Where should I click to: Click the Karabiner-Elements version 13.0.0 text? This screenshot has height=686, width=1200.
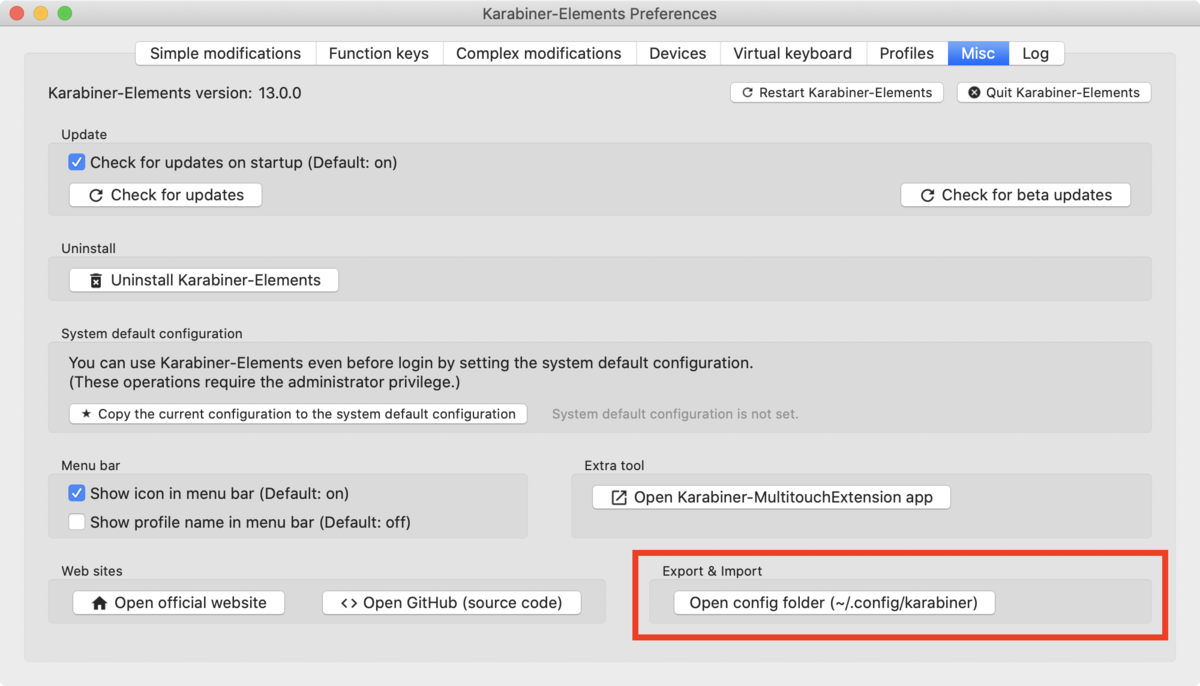click(174, 93)
